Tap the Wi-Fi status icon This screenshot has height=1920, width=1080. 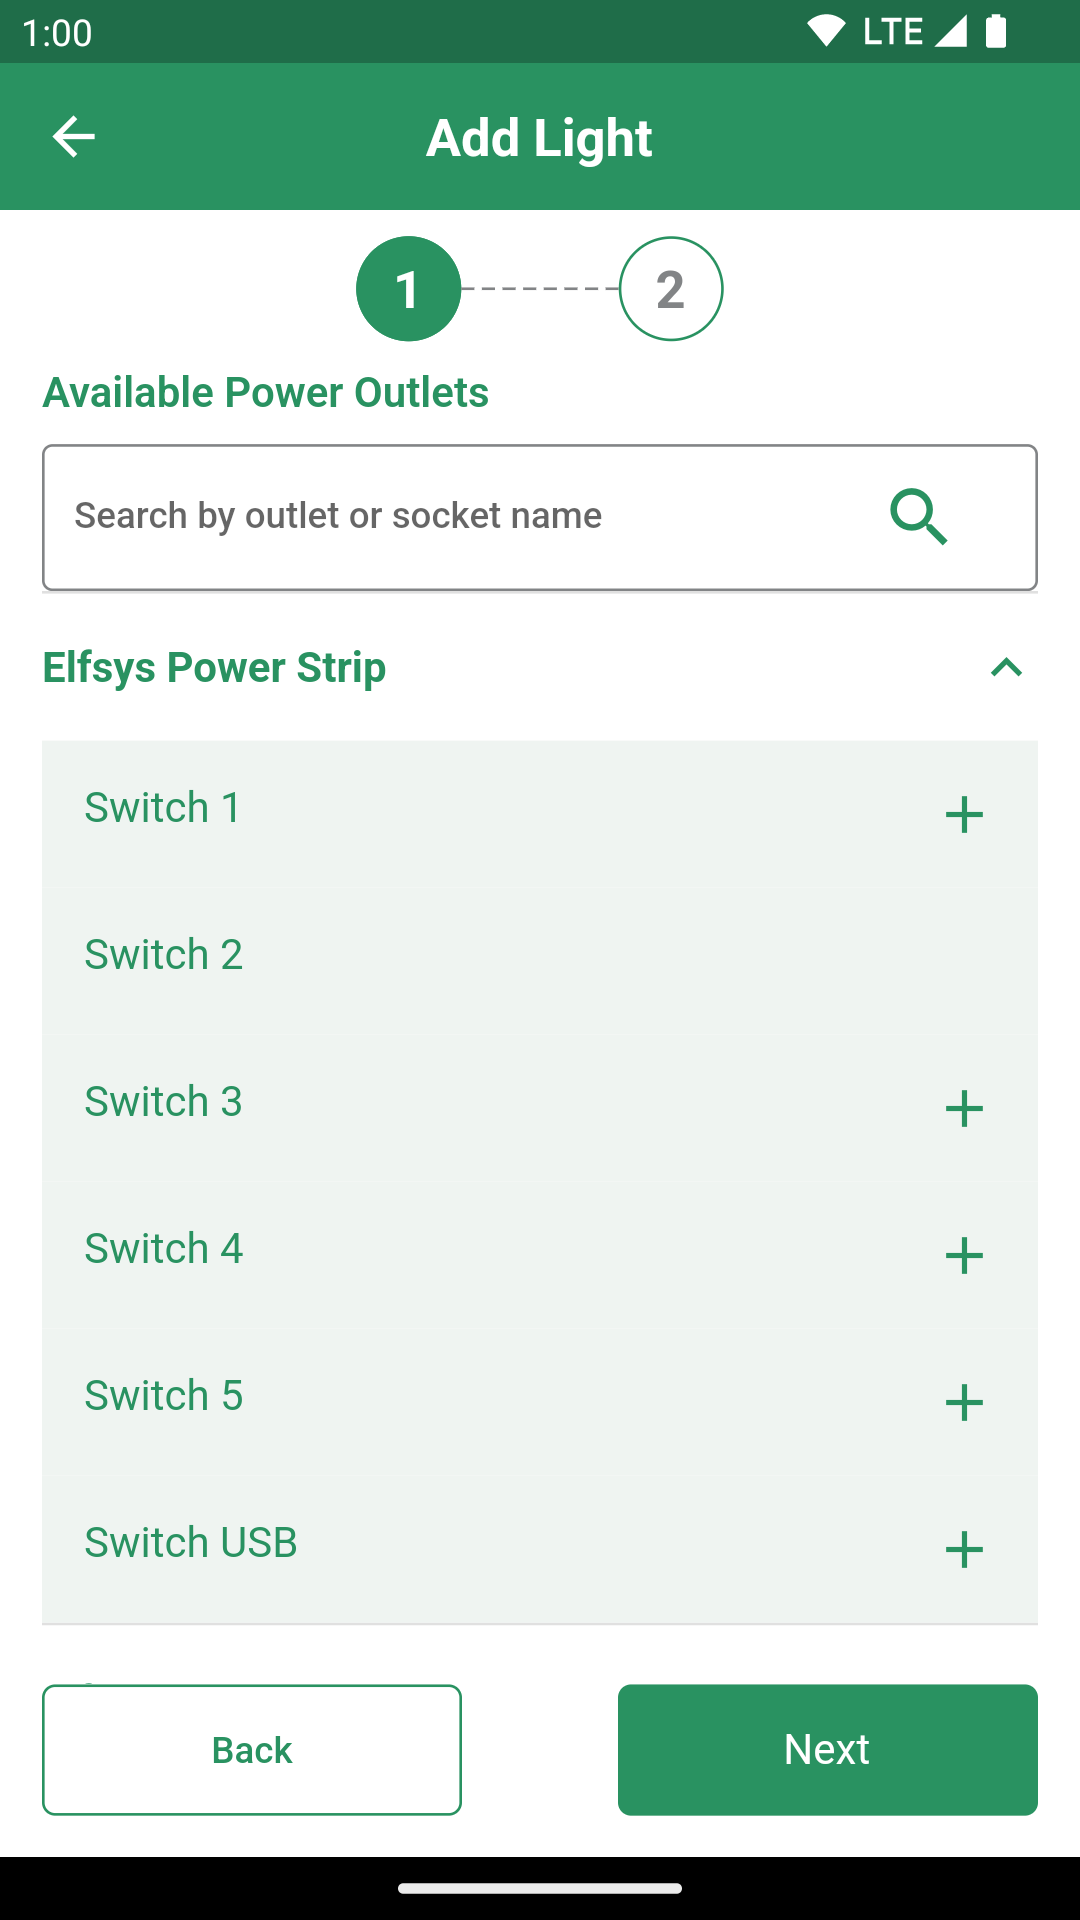pyautogui.click(x=826, y=31)
